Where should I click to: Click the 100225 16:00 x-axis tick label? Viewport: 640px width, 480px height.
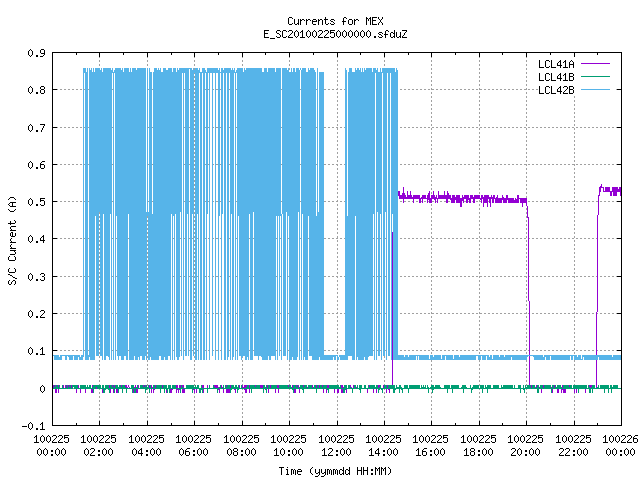point(430,445)
